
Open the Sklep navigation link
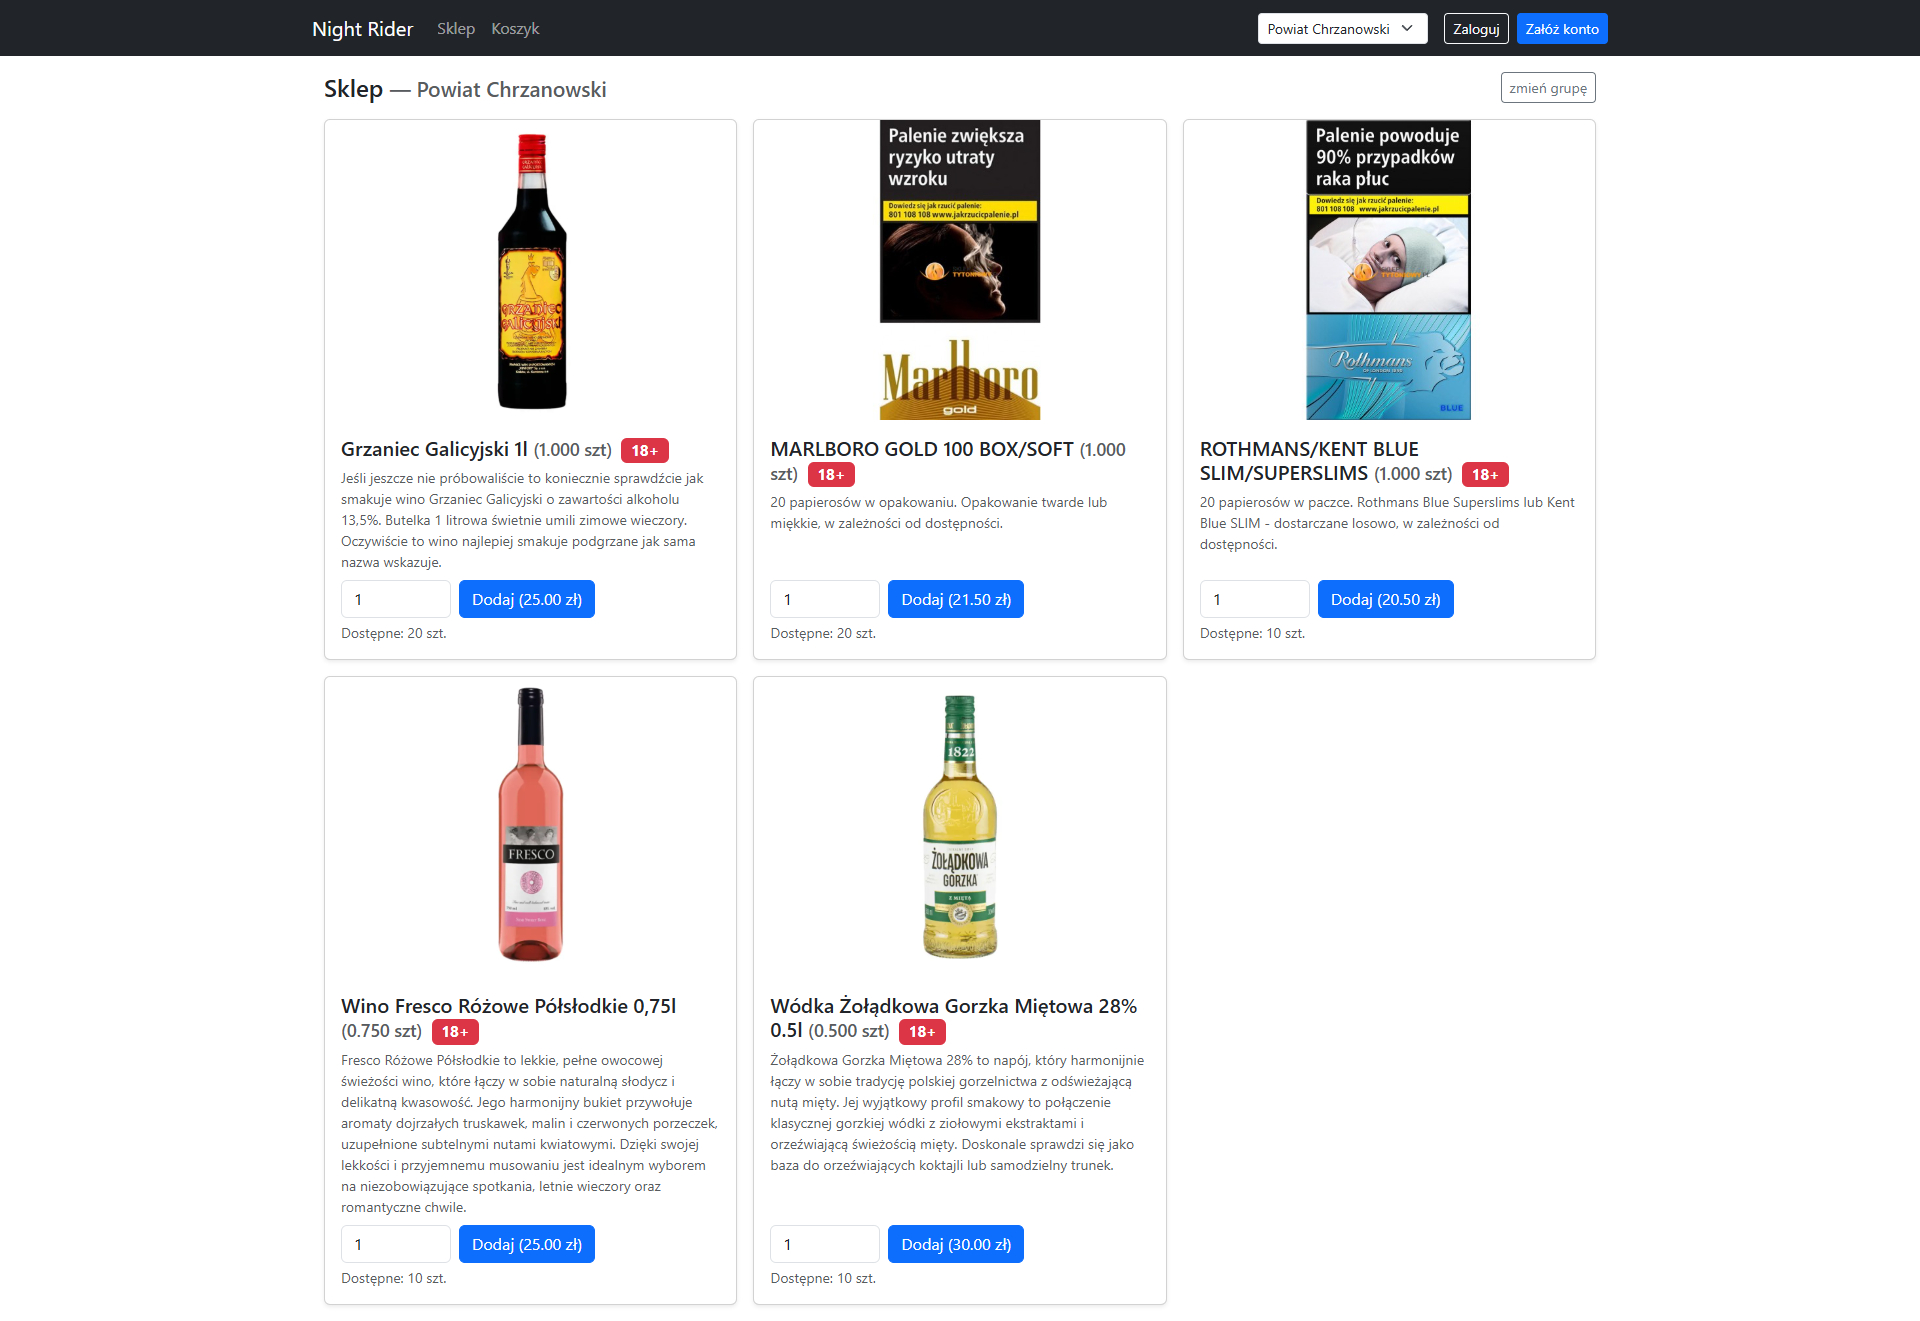(x=455, y=29)
